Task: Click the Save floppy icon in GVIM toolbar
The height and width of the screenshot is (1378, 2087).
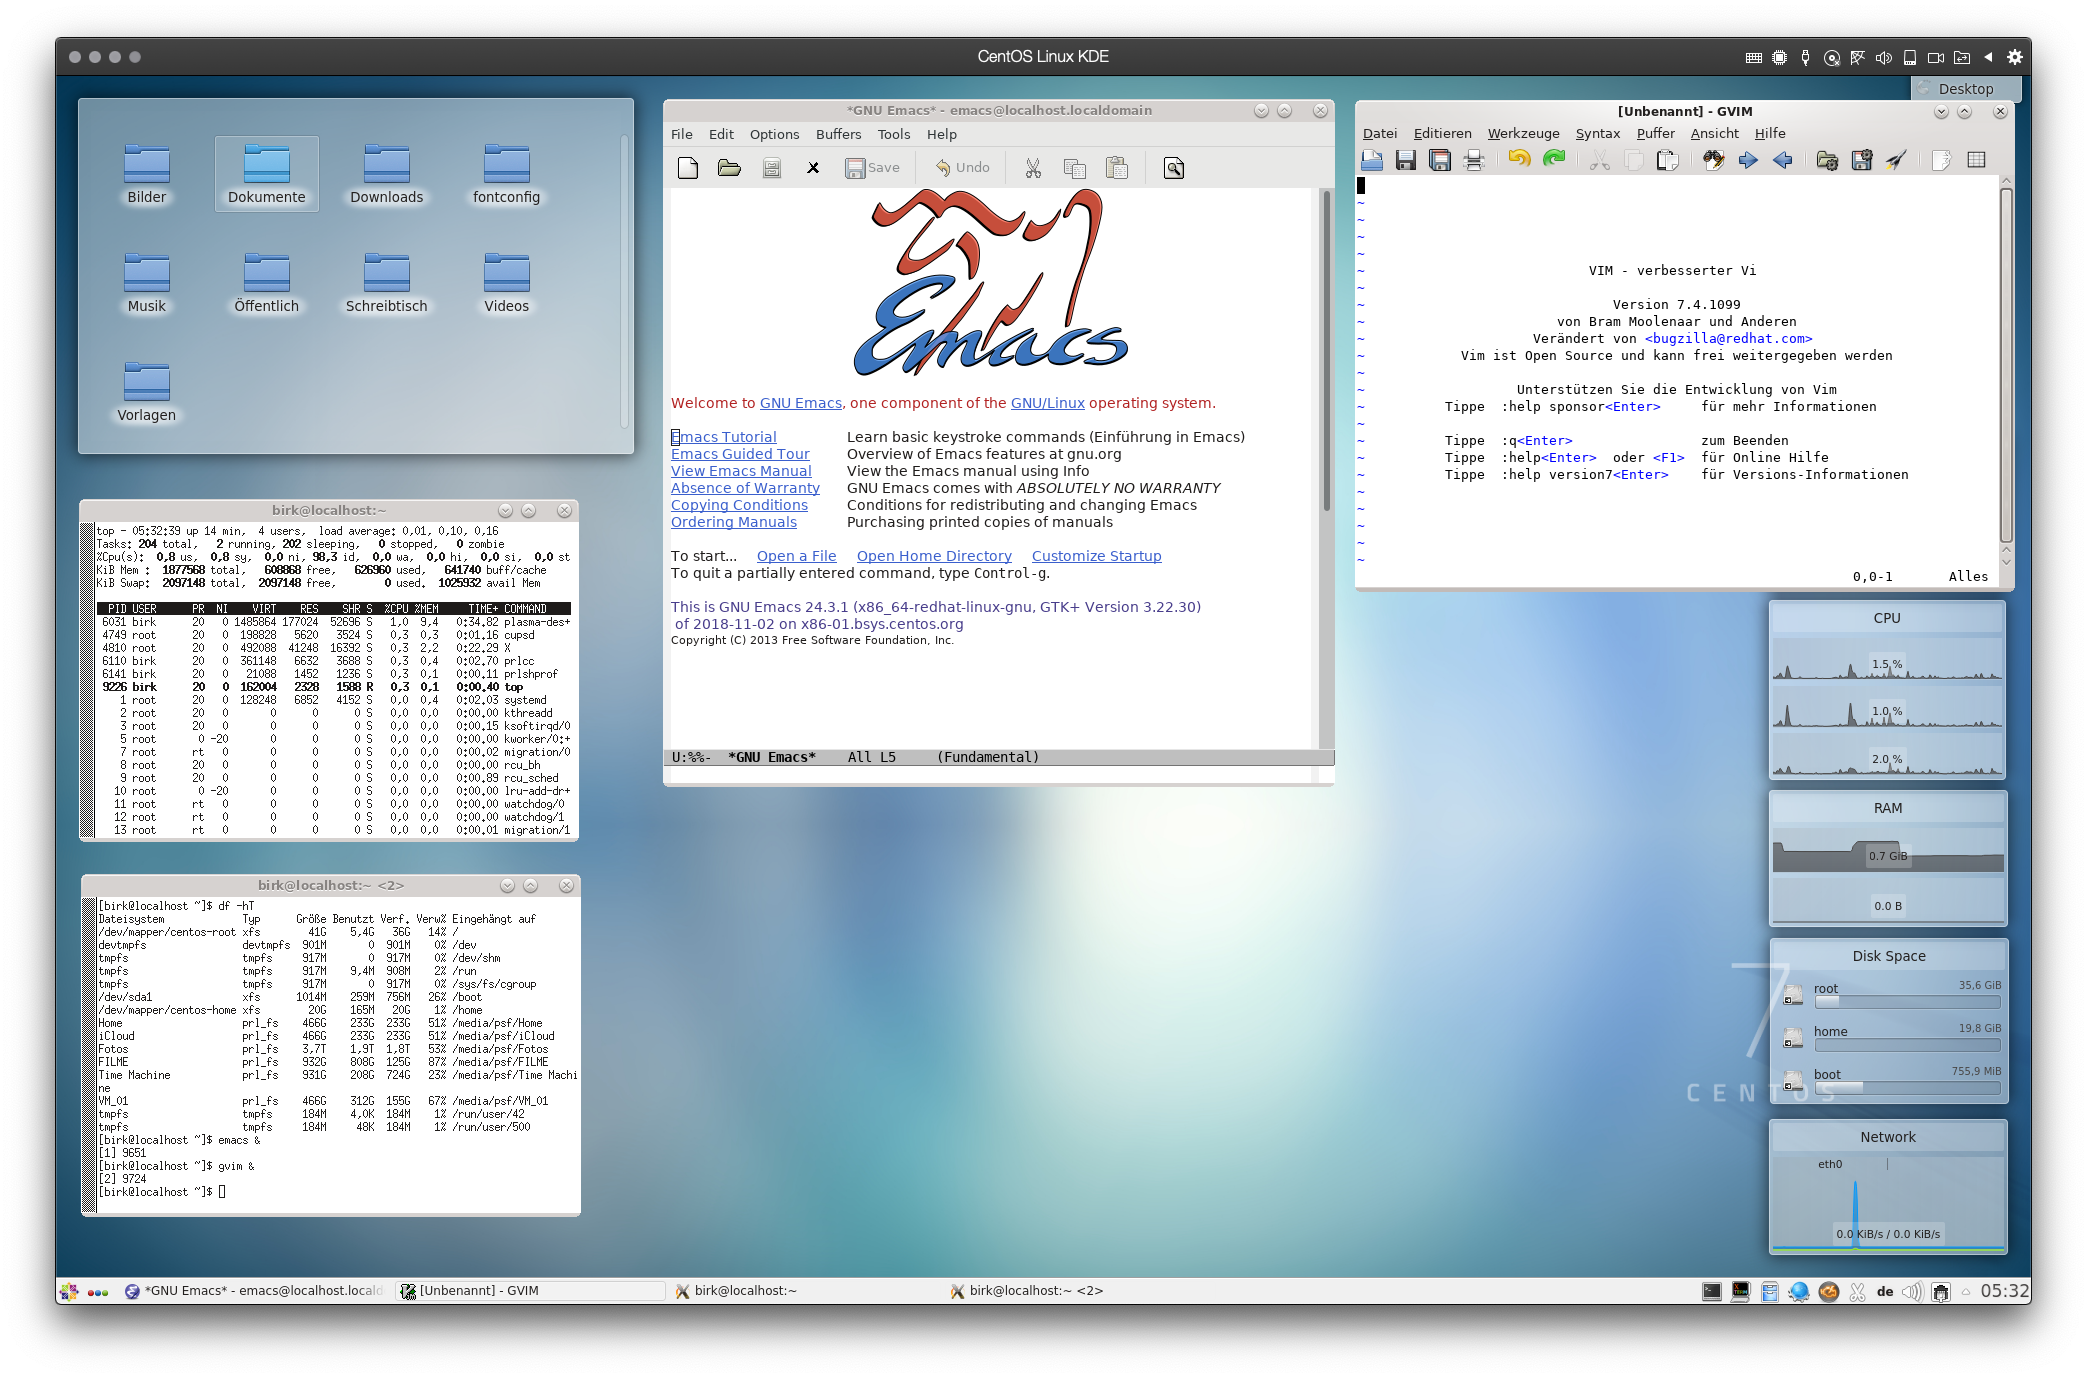Action: click(1406, 160)
